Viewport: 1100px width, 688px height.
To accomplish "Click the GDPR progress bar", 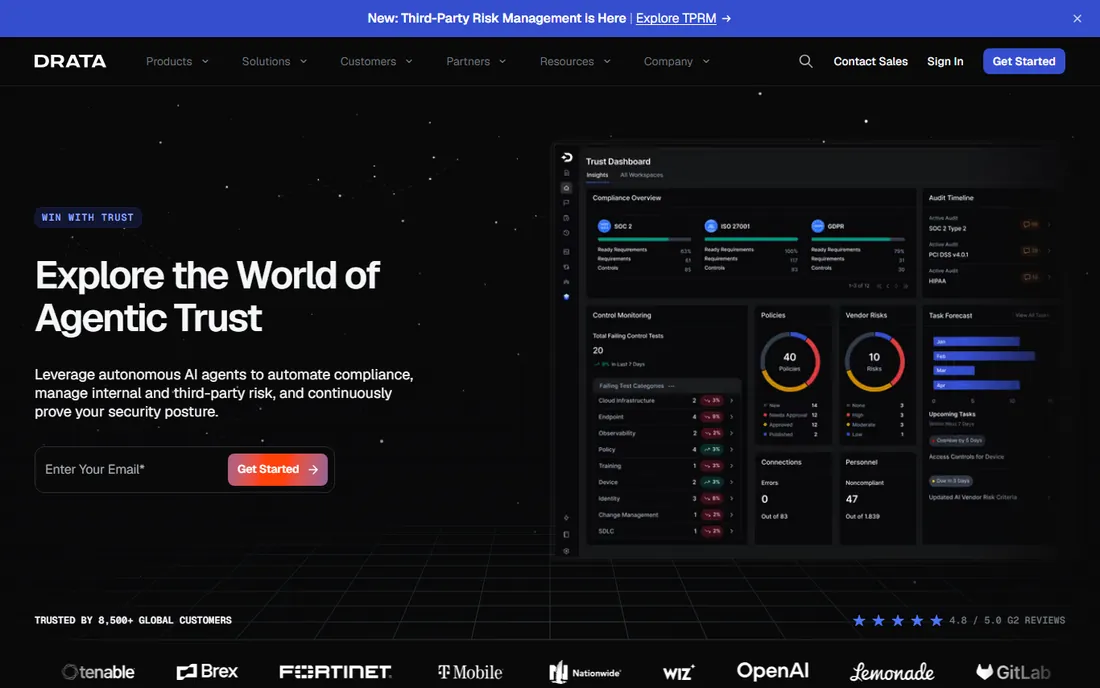I will pyautogui.click(x=857, y=239).
